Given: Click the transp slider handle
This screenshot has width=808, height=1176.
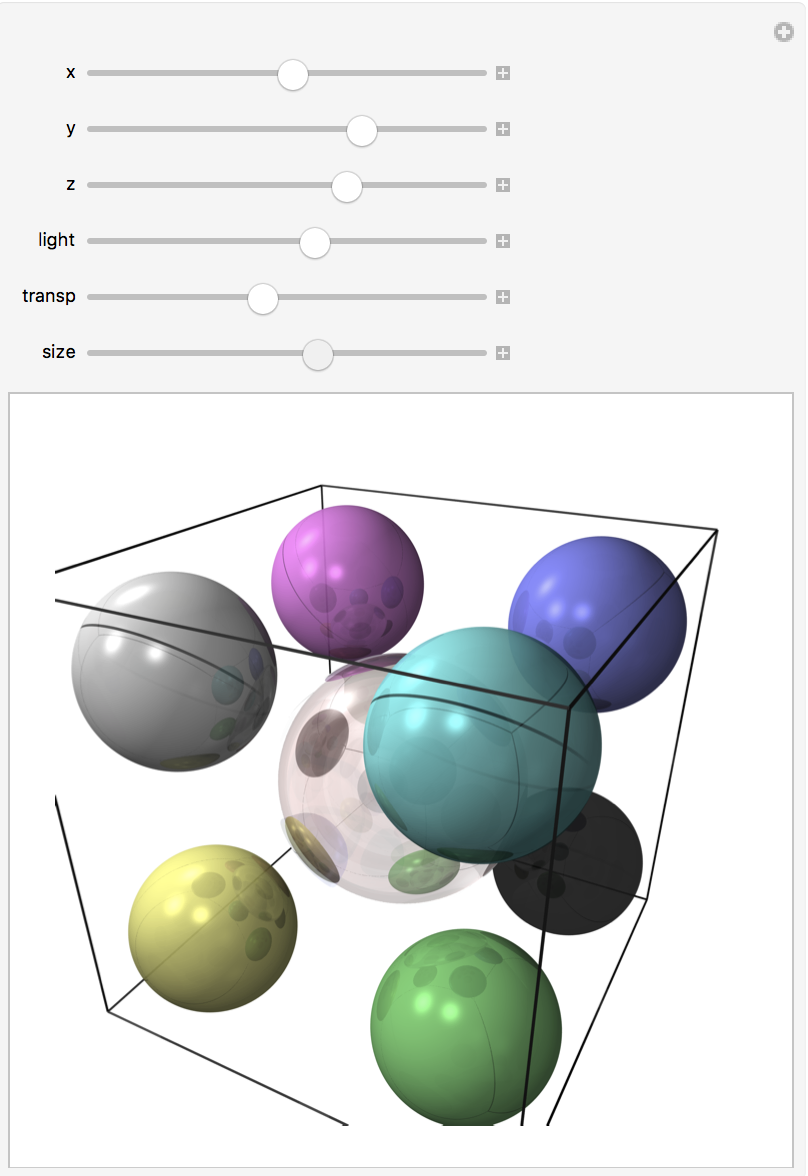Looking at the screenshot, I should (x=263, y=298).
